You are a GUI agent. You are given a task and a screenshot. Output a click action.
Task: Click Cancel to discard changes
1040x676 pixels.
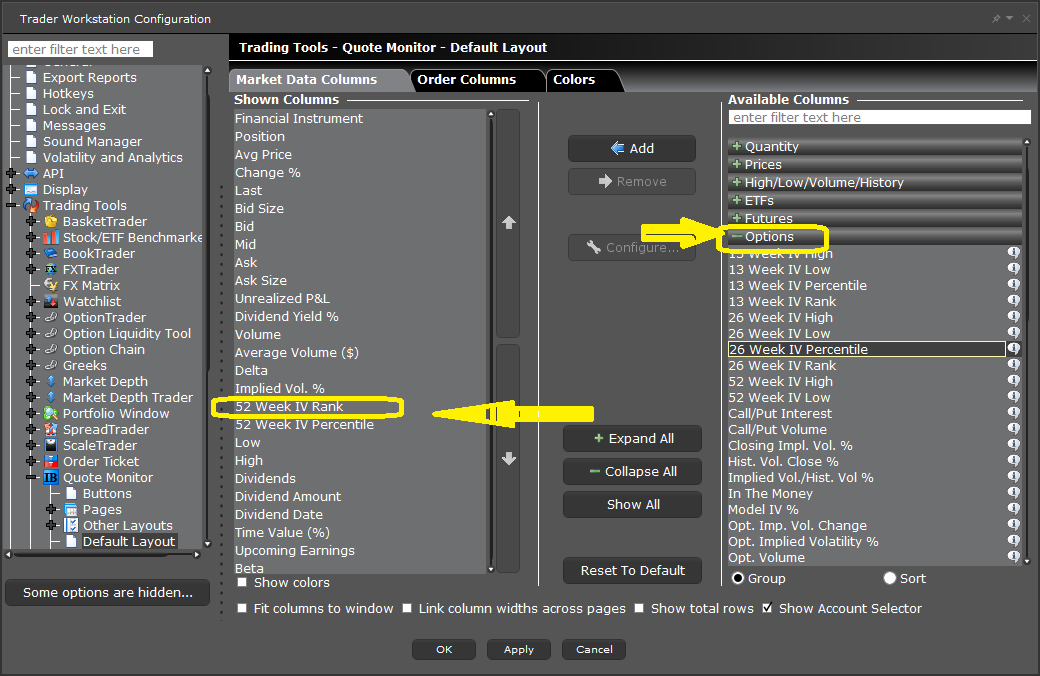click(x=594, y=649)
